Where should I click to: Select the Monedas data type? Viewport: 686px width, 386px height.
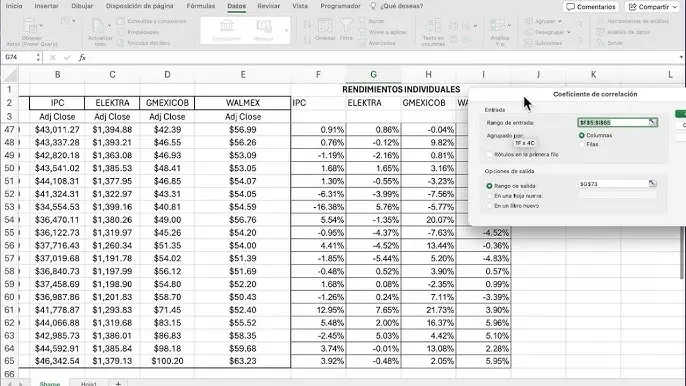[263, 30]
